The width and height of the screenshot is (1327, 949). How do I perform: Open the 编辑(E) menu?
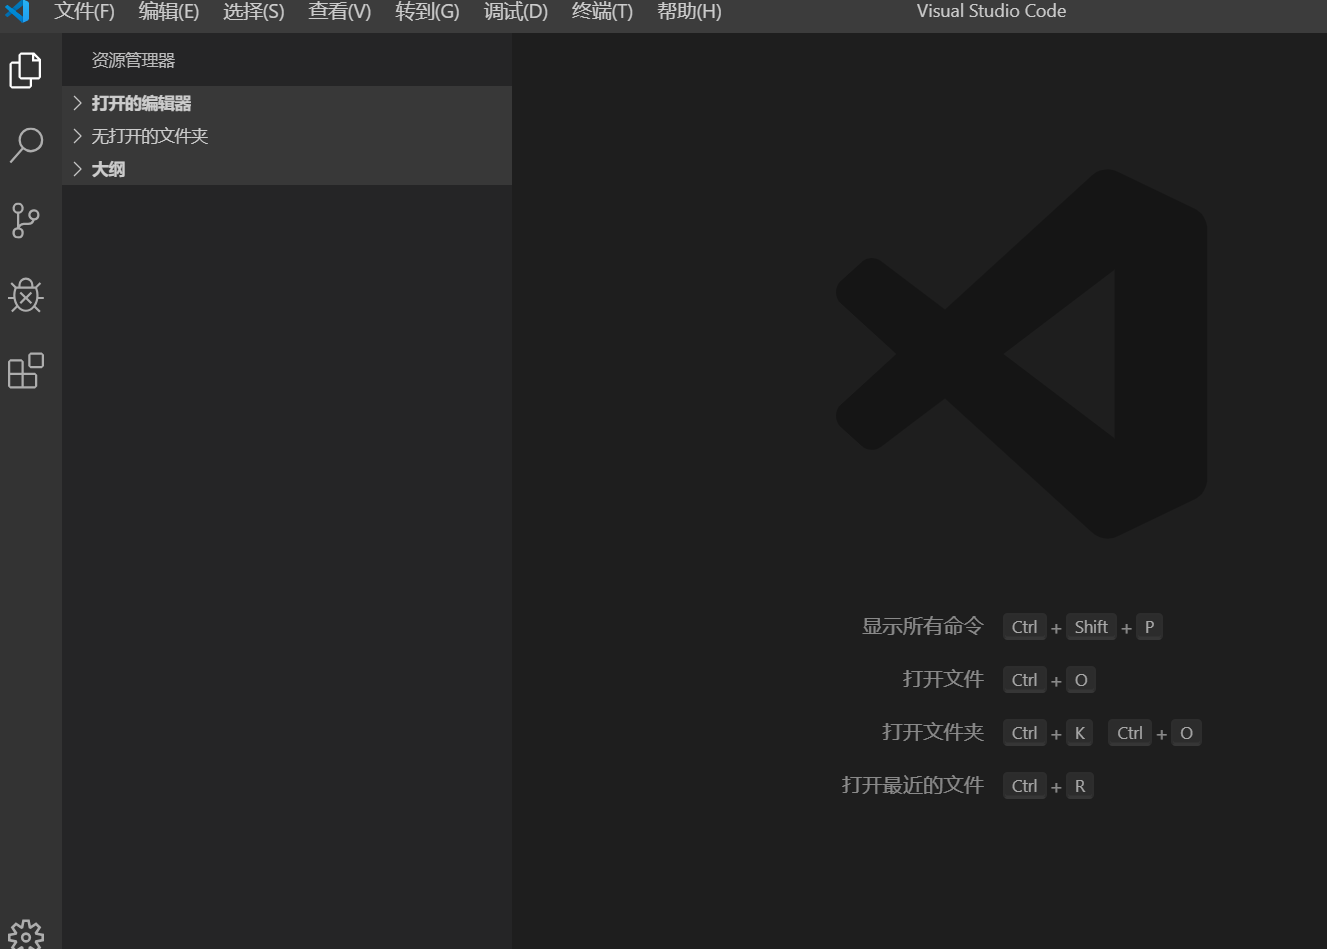click(168, 12)
